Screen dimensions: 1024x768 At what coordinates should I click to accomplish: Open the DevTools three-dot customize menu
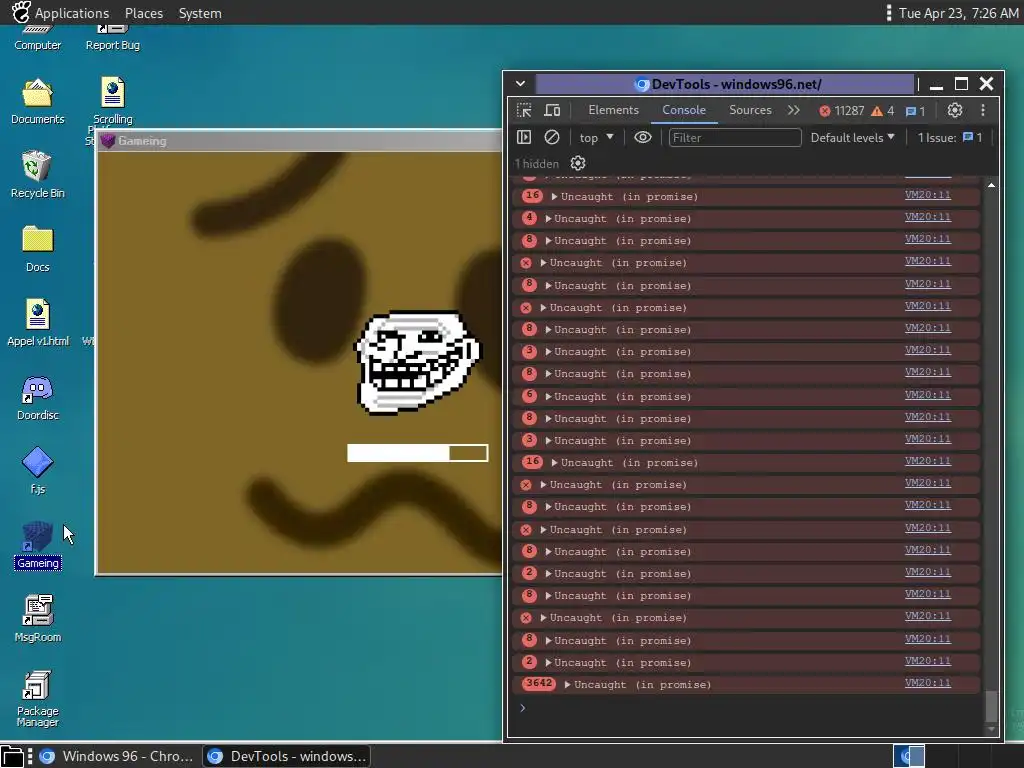[x=983, y=110]
